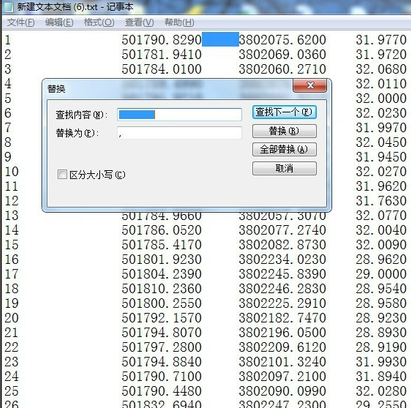
Task: Click value 501785.4170 in row 15
Action: (161, 245)
